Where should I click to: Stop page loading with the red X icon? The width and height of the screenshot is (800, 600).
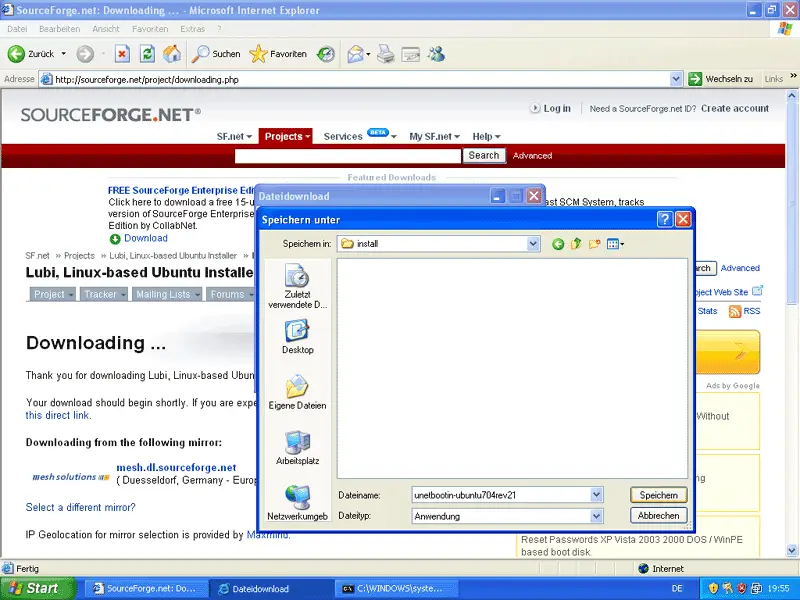click(x=122, y=54)
